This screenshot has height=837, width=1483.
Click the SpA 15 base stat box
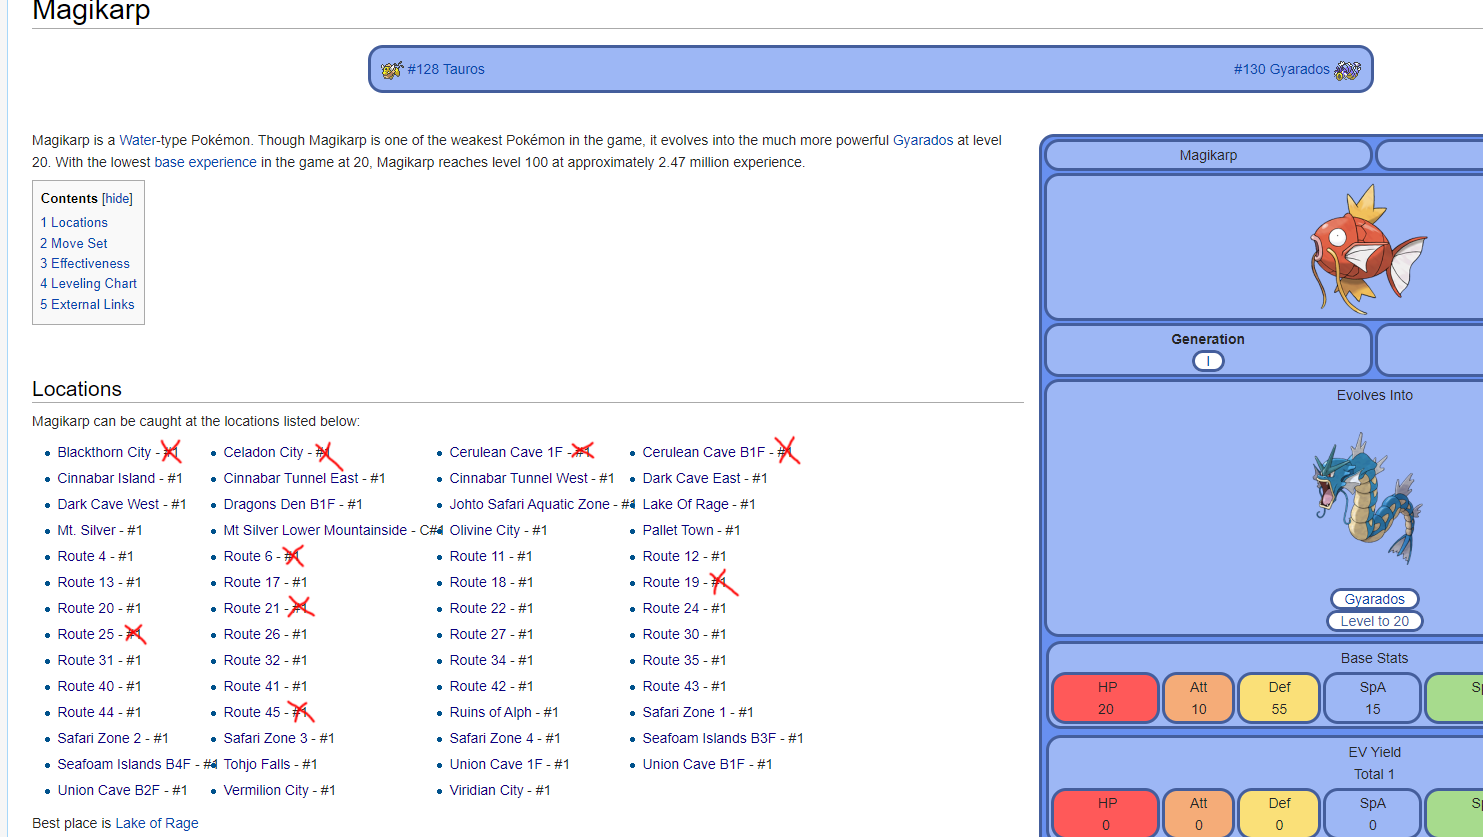point(1373,698)
